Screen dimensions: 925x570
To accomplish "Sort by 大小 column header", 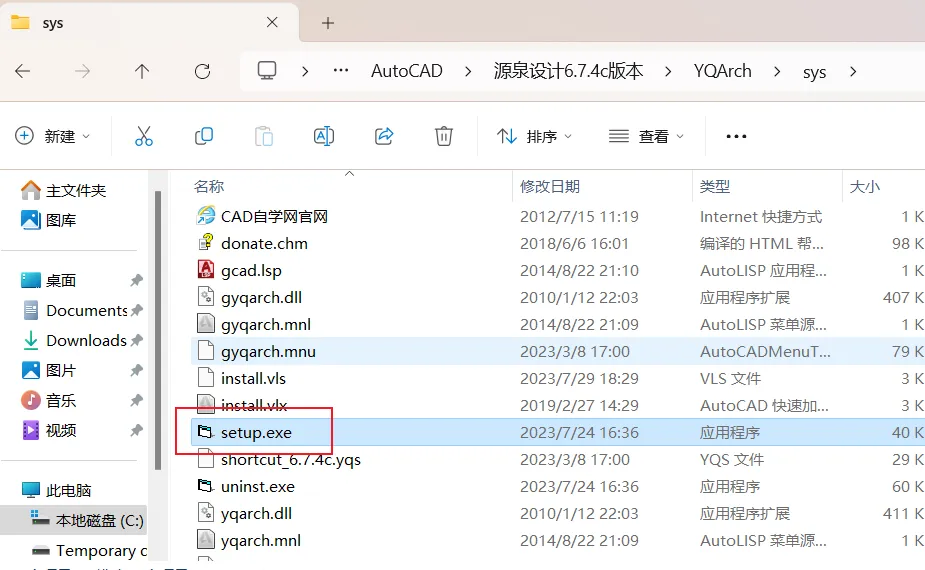I will 865,186.
